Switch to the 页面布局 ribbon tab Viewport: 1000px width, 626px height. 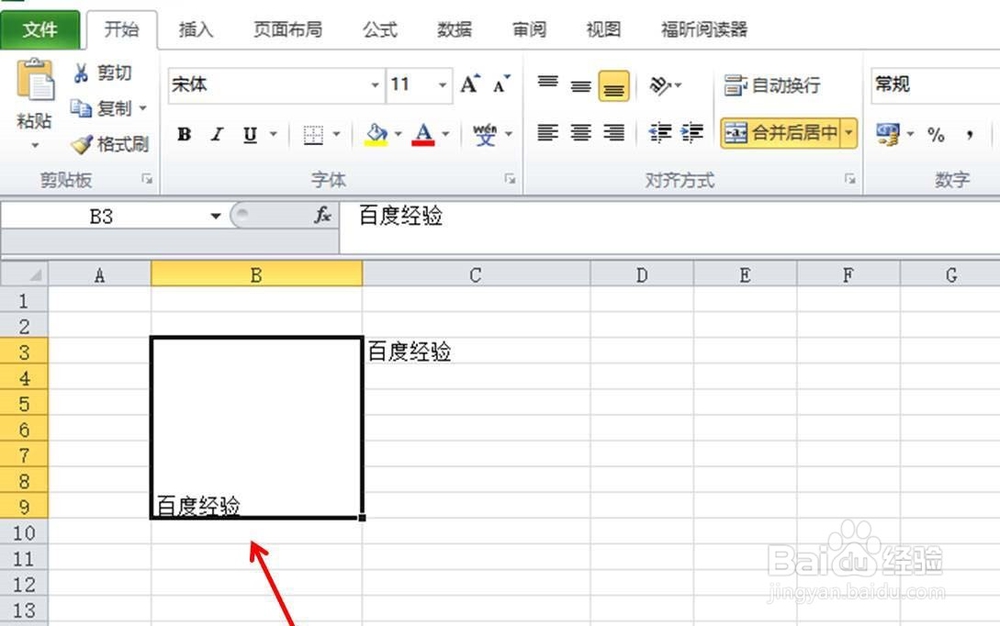(x=286, y=30)
